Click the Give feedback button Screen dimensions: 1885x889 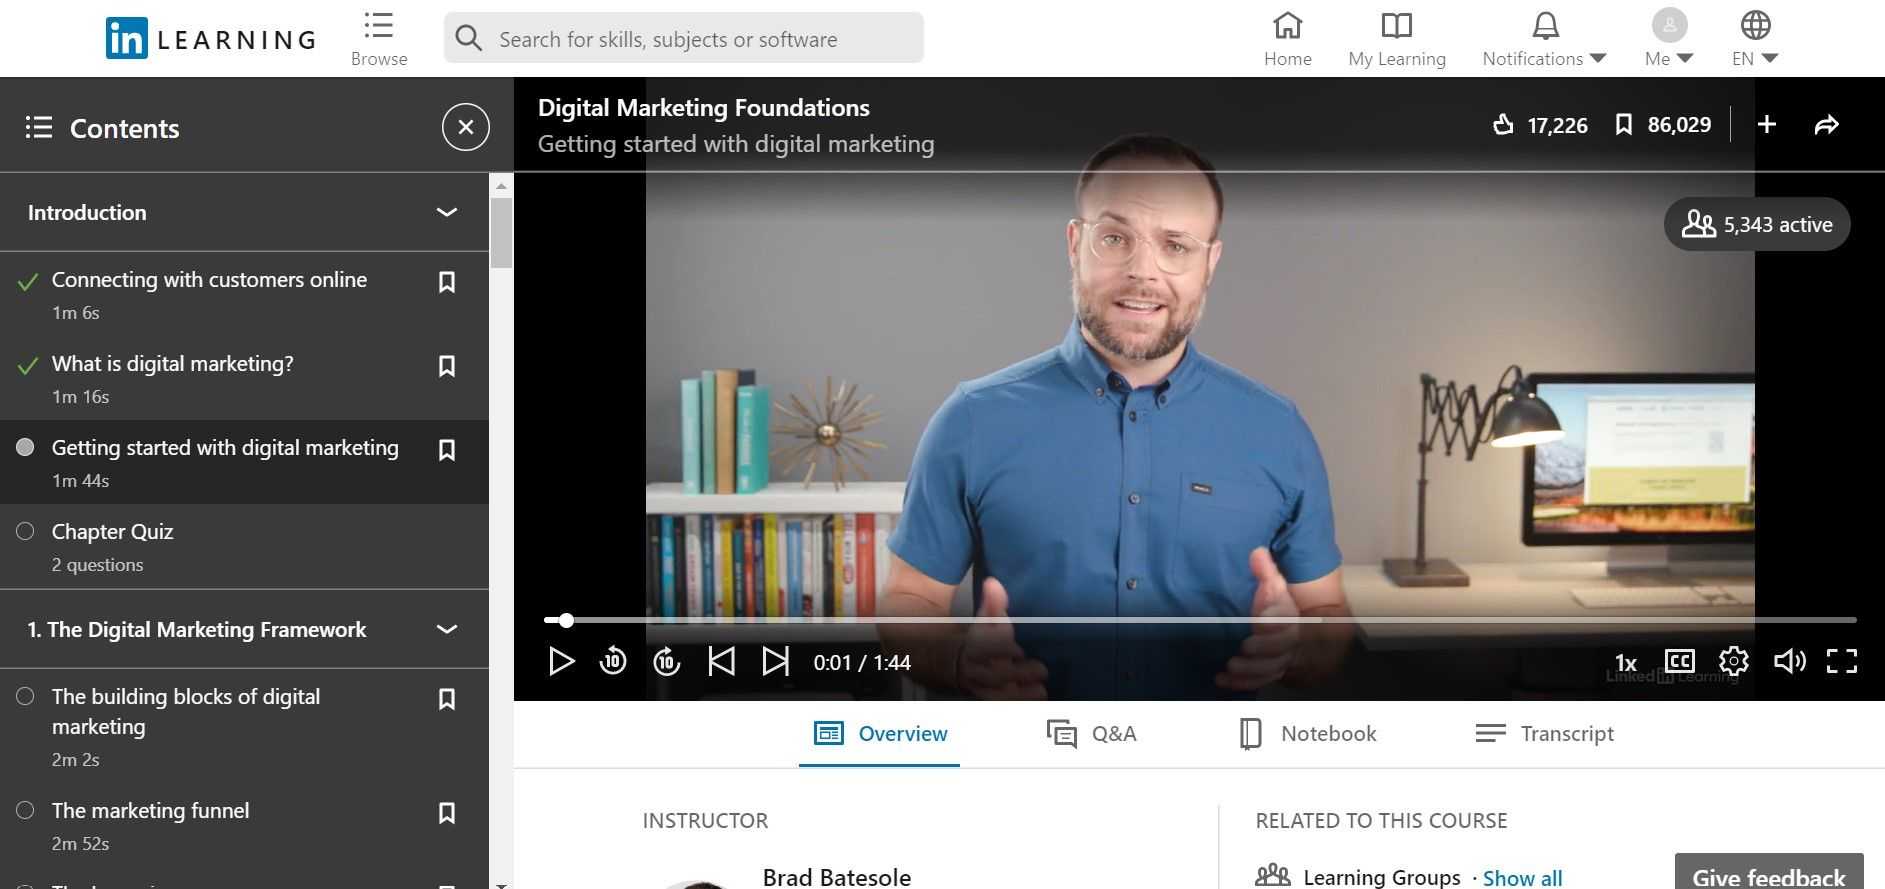[1768, 875]
